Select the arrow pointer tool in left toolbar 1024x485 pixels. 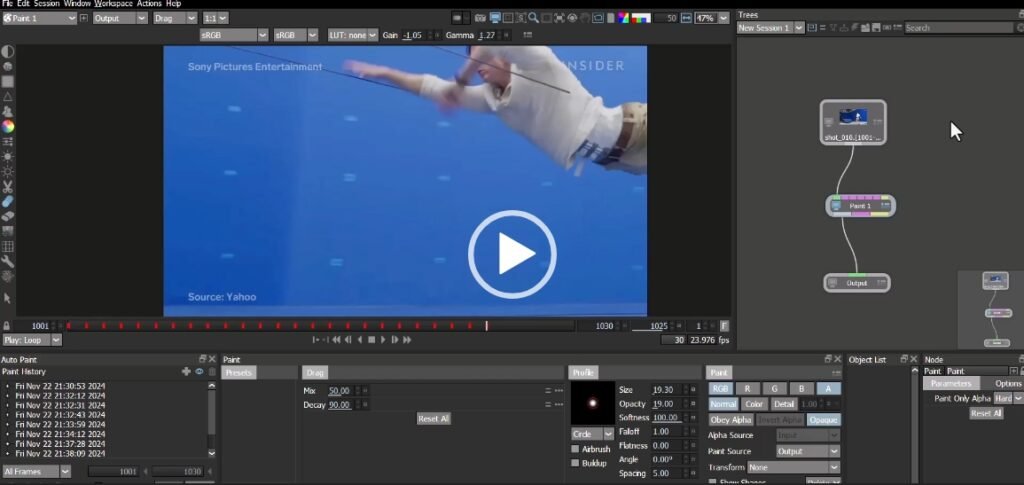coord(7,298)
